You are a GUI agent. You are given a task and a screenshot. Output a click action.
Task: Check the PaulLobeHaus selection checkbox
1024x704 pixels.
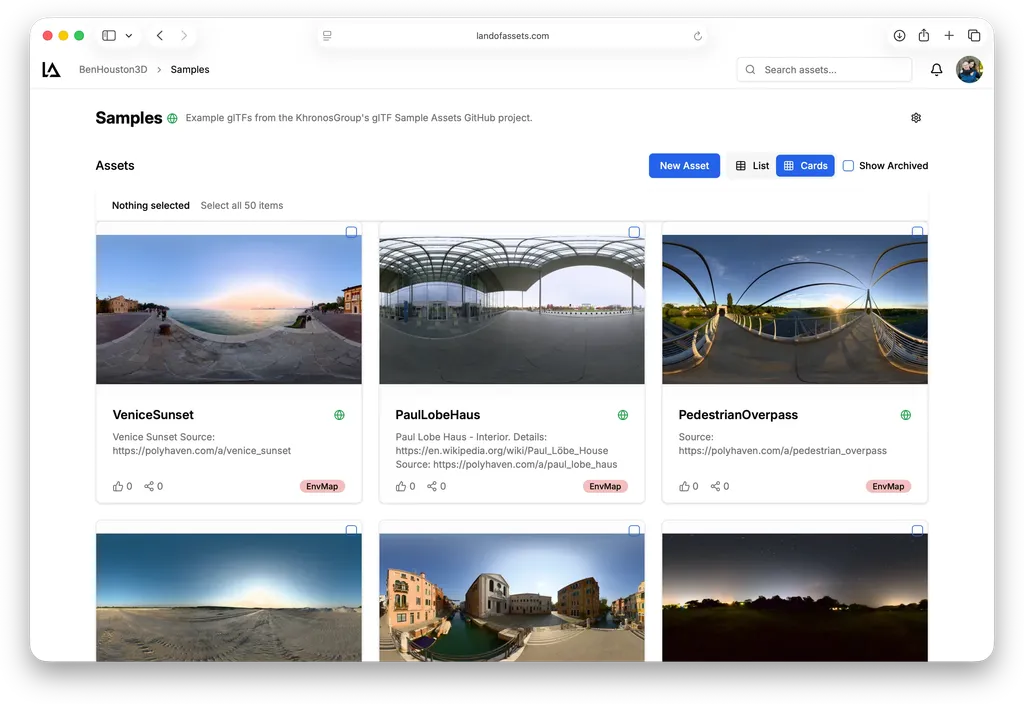coord(635,232)
